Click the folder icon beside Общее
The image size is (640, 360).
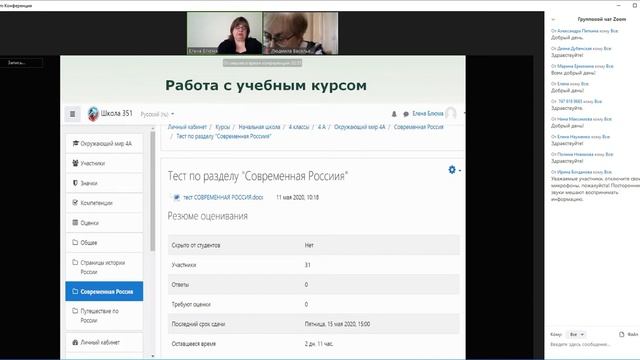pos(75,242)
